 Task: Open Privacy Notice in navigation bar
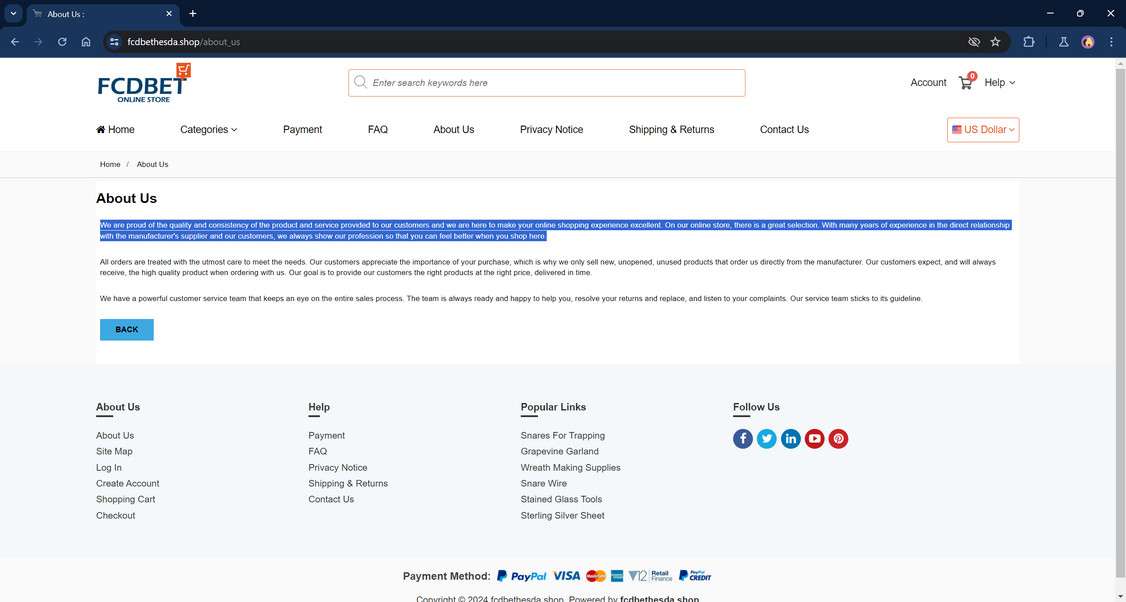pyautogui.click(x=552, y=129)
